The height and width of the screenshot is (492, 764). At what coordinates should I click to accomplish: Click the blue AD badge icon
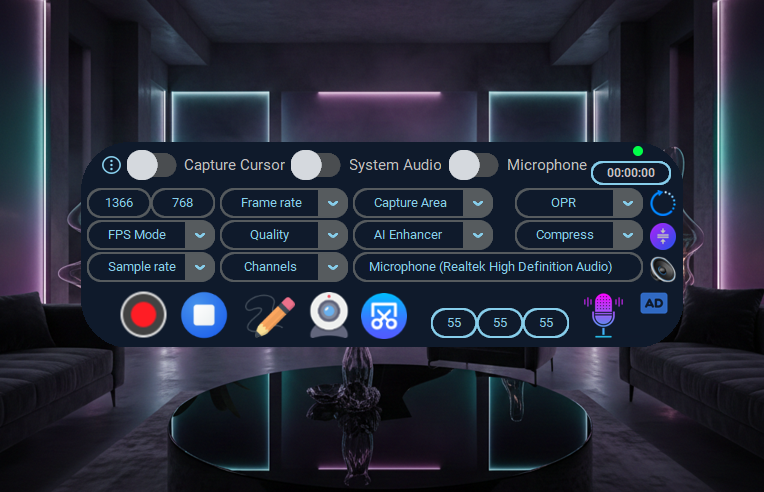[x=654, y=303]
